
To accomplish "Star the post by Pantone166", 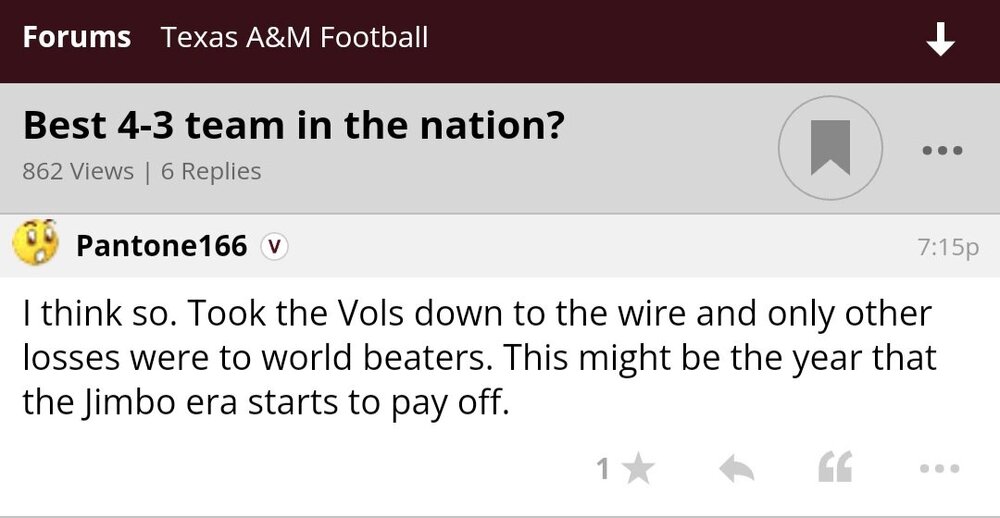I will pyautogui.click(x=638, y=469).
